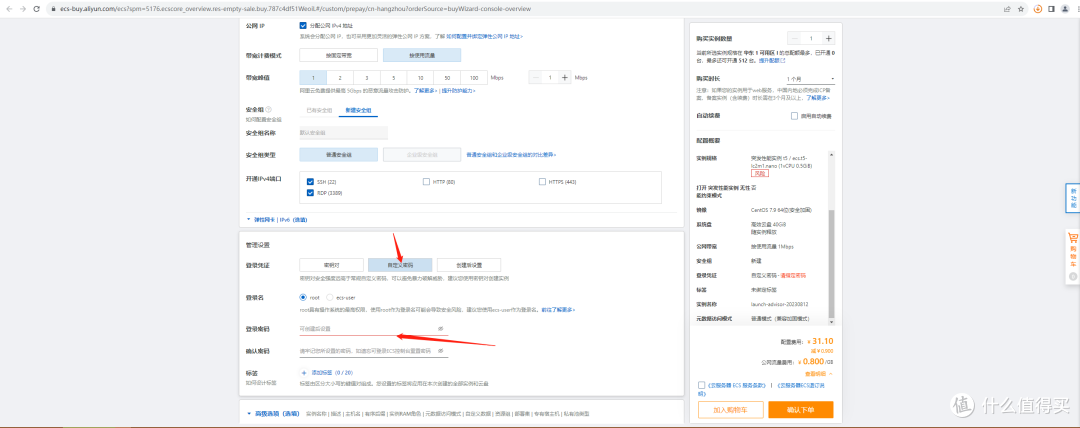Image resolution: width=1080 pixels, height=428 pixels.
Task: Expand the 查看明细 price details
Action: (818, 373)
